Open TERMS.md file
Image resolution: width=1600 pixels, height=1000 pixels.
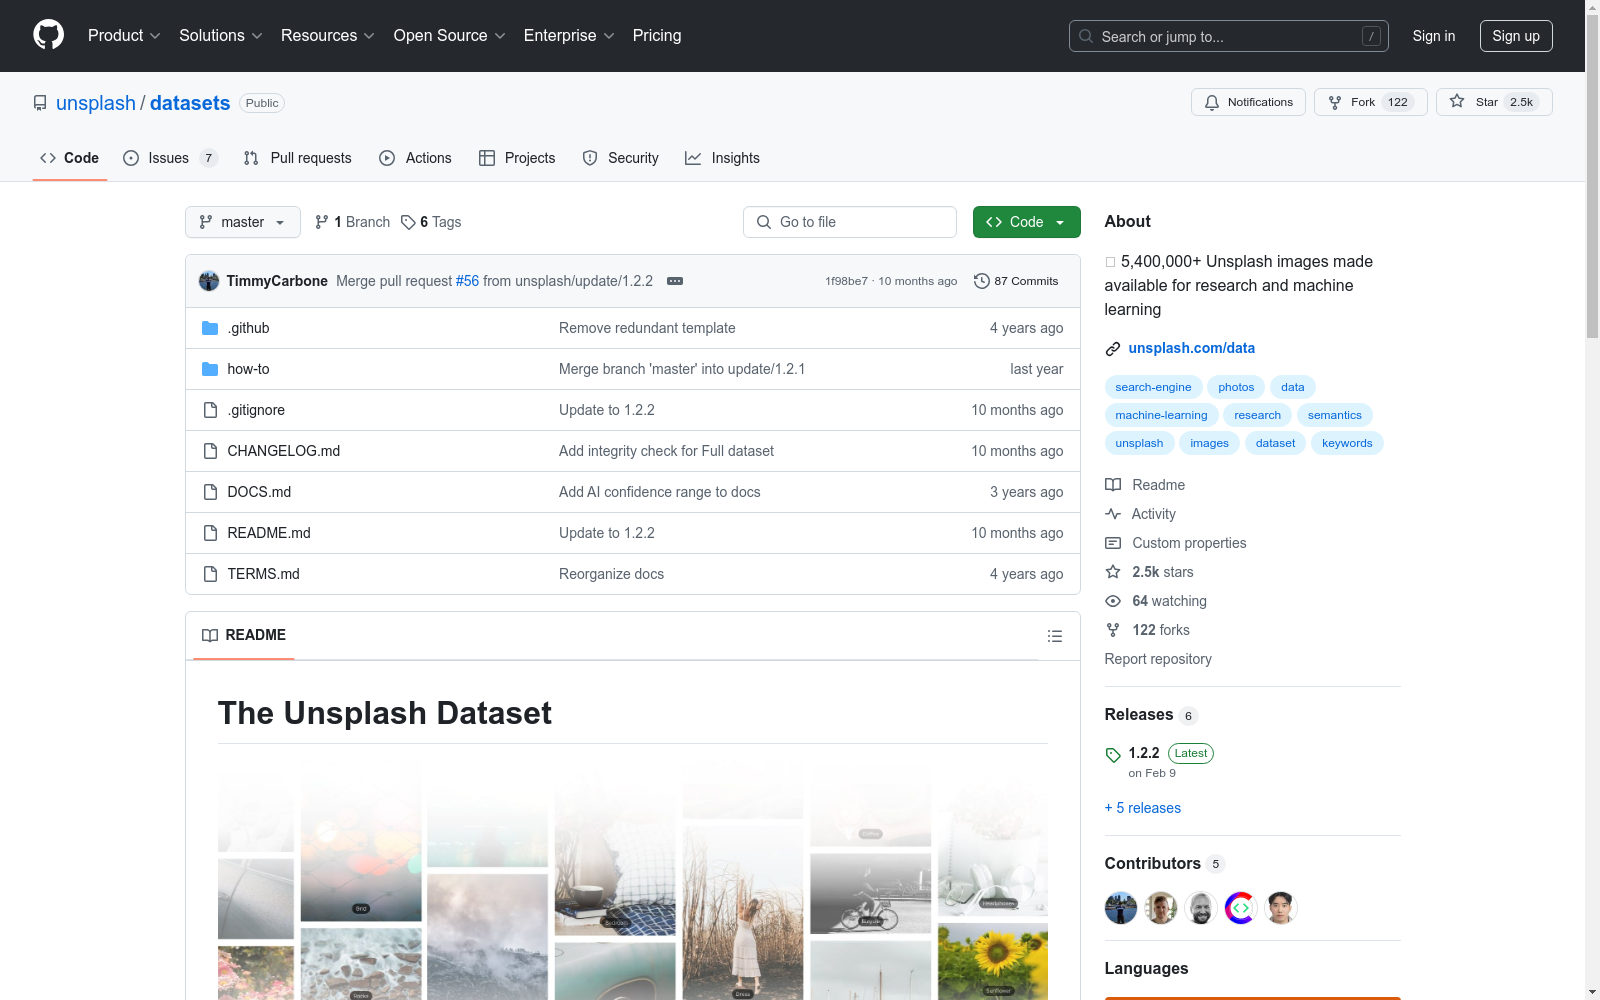click(263, 574)
